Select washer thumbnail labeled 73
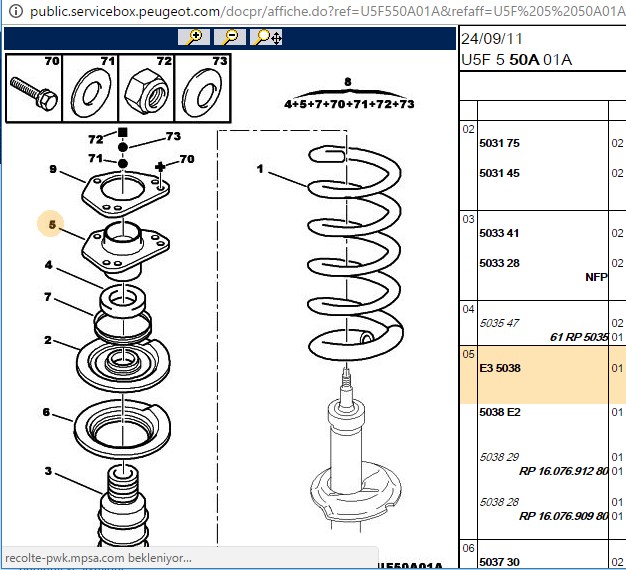The height and width of the screenshot is (570, 626). 202,88
